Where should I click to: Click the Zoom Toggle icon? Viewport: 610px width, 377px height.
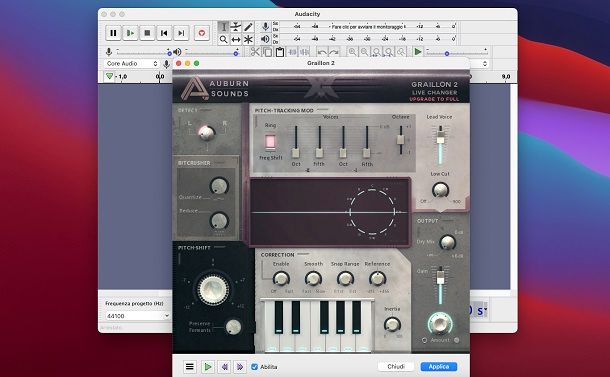[x=401, y=52]
